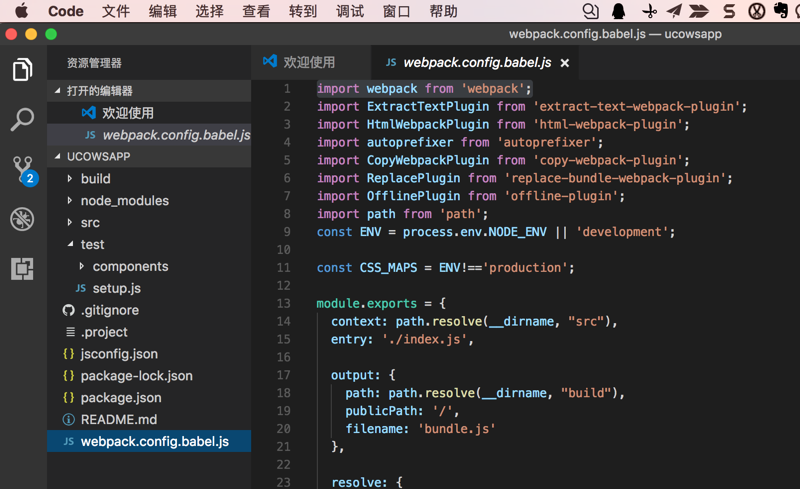This screenshot has height=489, width=800.
Task: Open the 窗口 menu
Action: pyautogui.click(x=396, y=11)
